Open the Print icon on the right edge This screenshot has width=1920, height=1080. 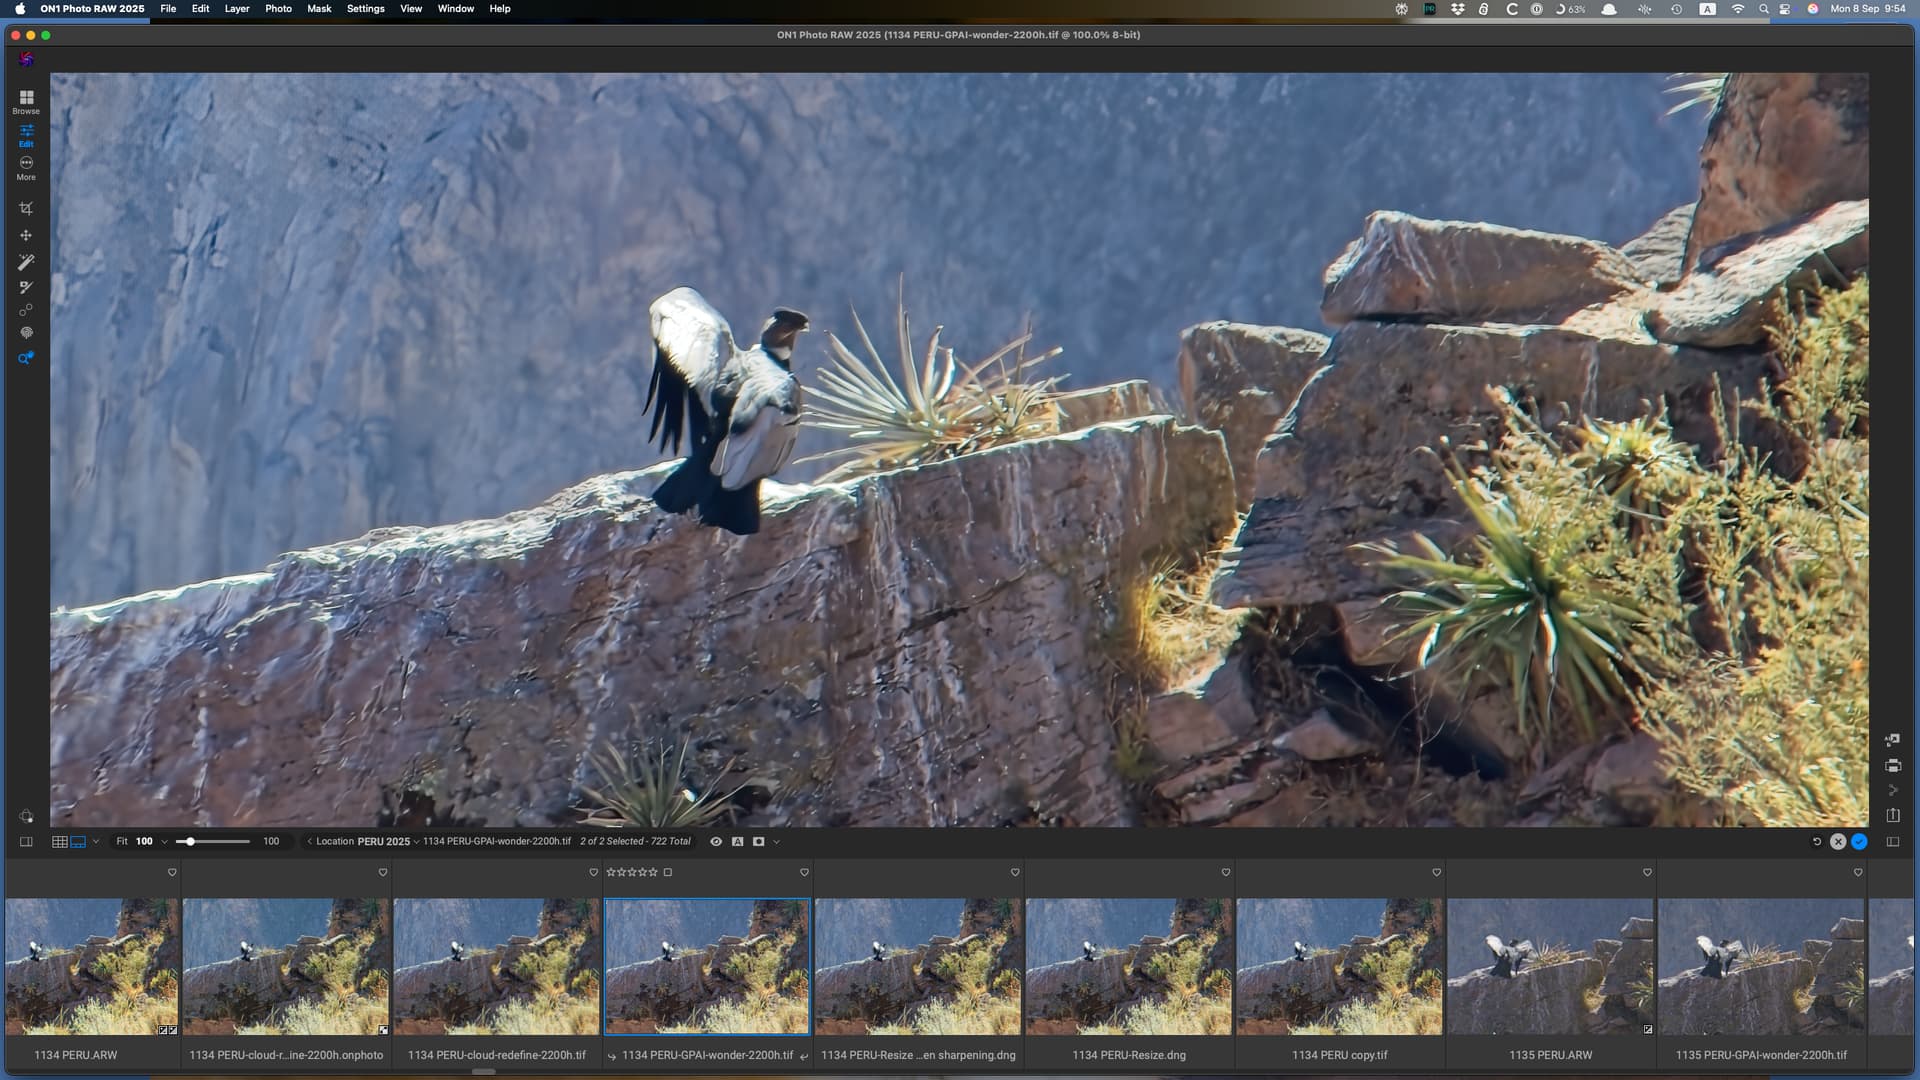coord(1892,766)
